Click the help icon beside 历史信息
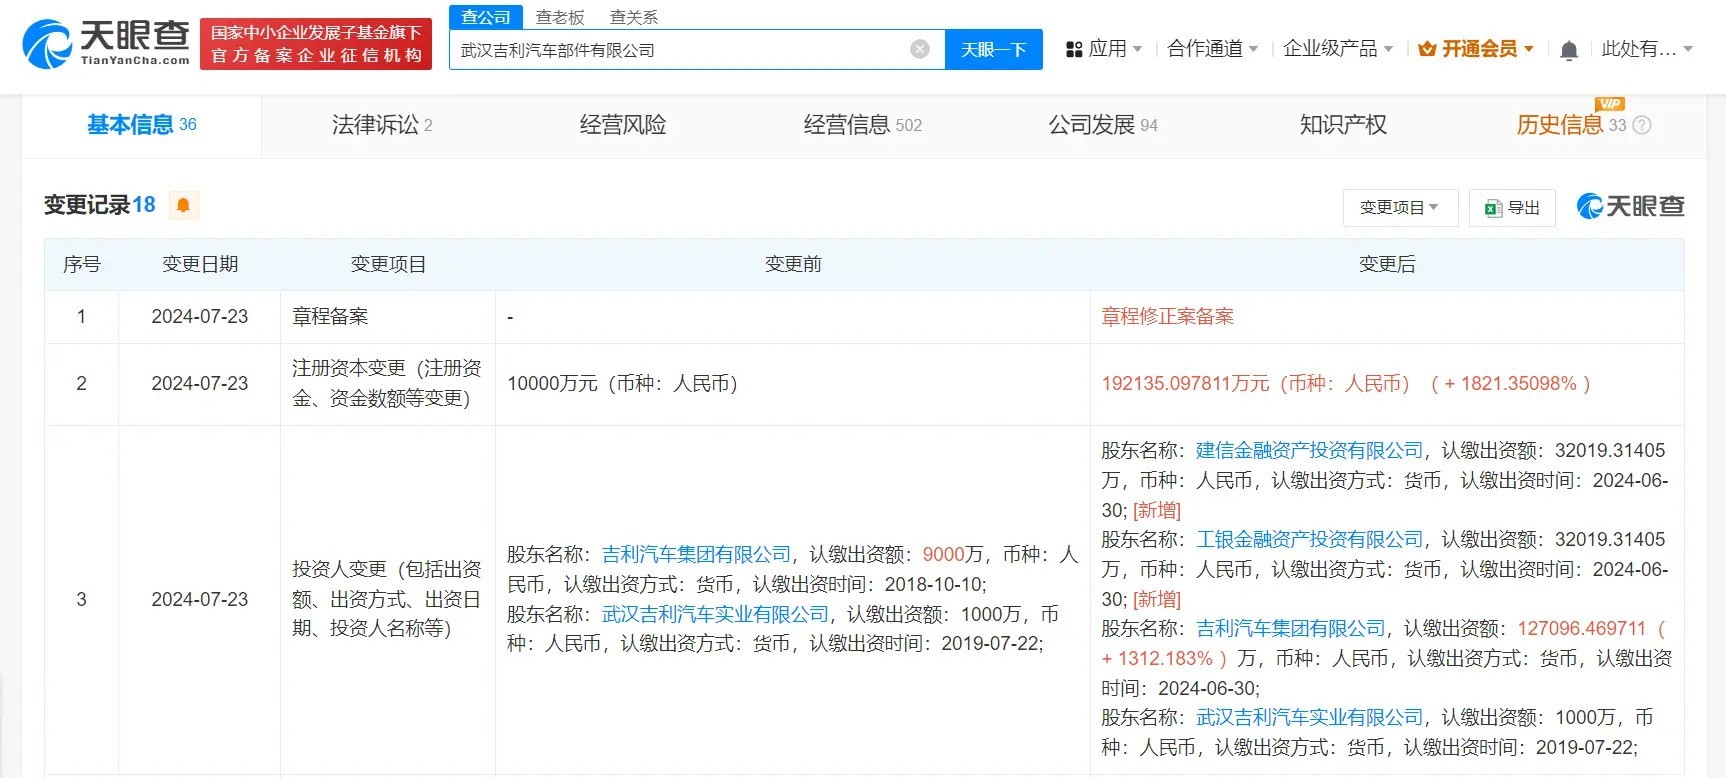 point(1642,125)
